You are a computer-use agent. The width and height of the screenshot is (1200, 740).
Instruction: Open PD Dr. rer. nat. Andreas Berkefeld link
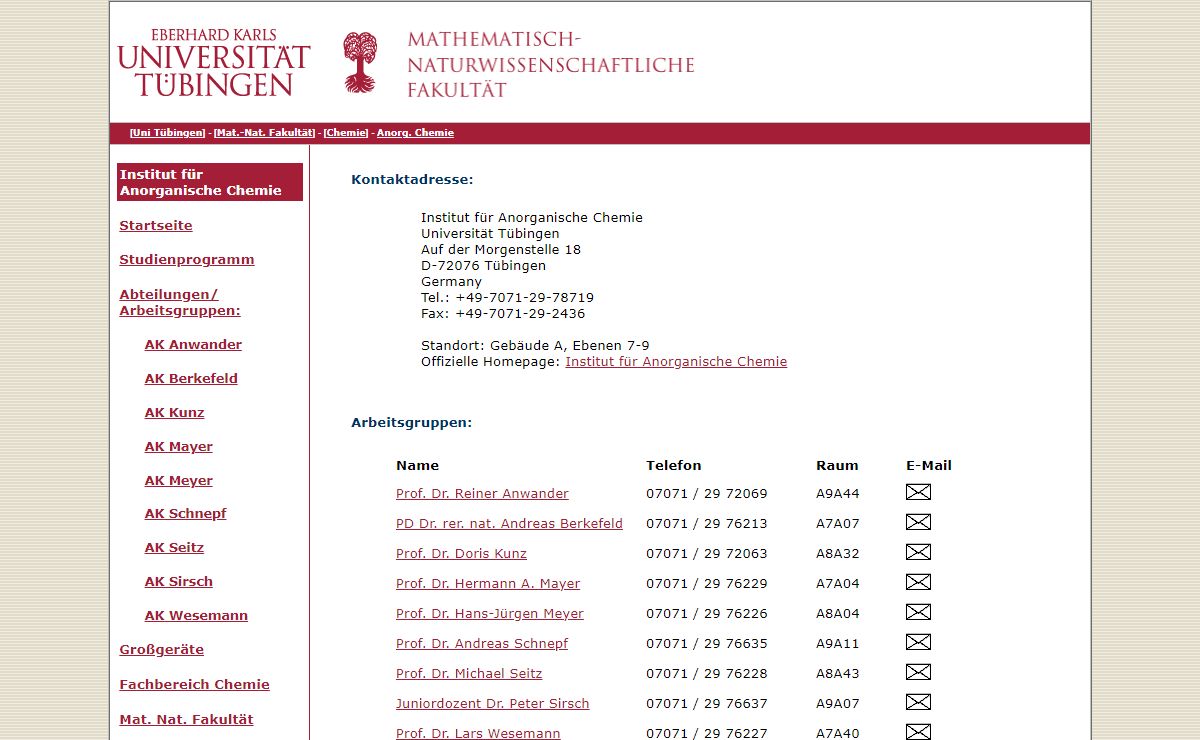click(x=509, y=524)
